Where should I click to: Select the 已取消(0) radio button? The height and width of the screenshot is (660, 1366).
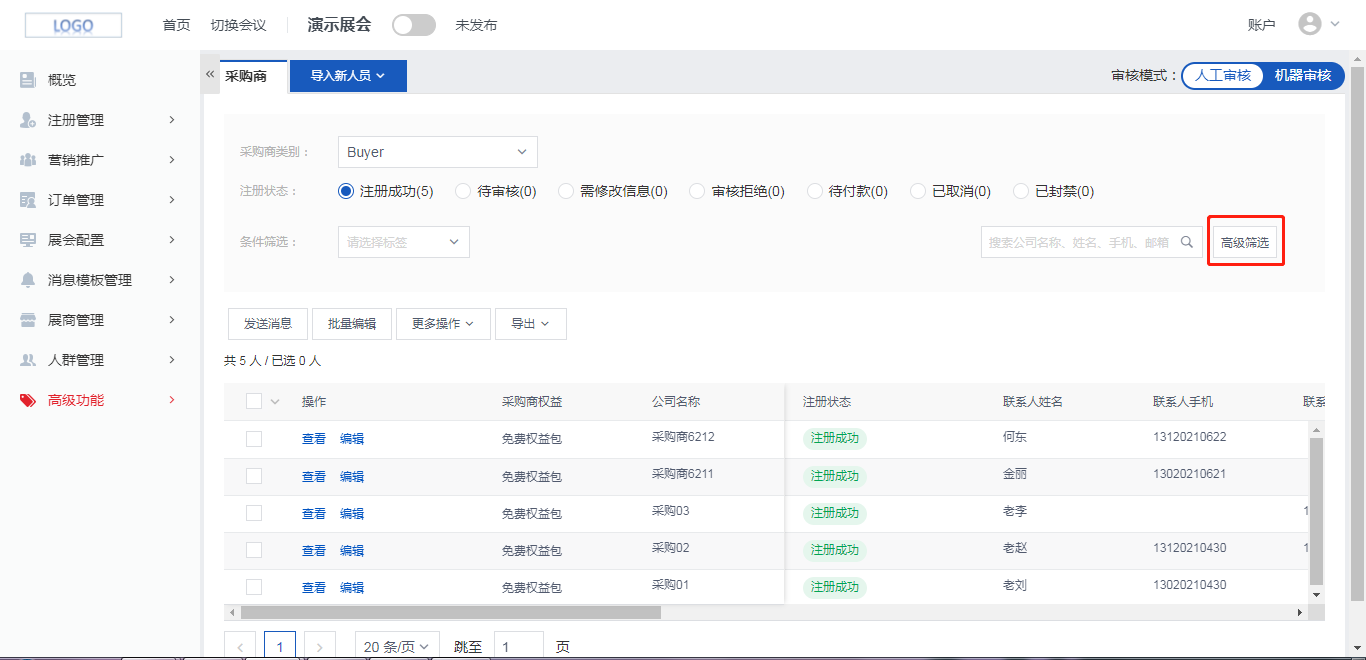tap(918, 191)
